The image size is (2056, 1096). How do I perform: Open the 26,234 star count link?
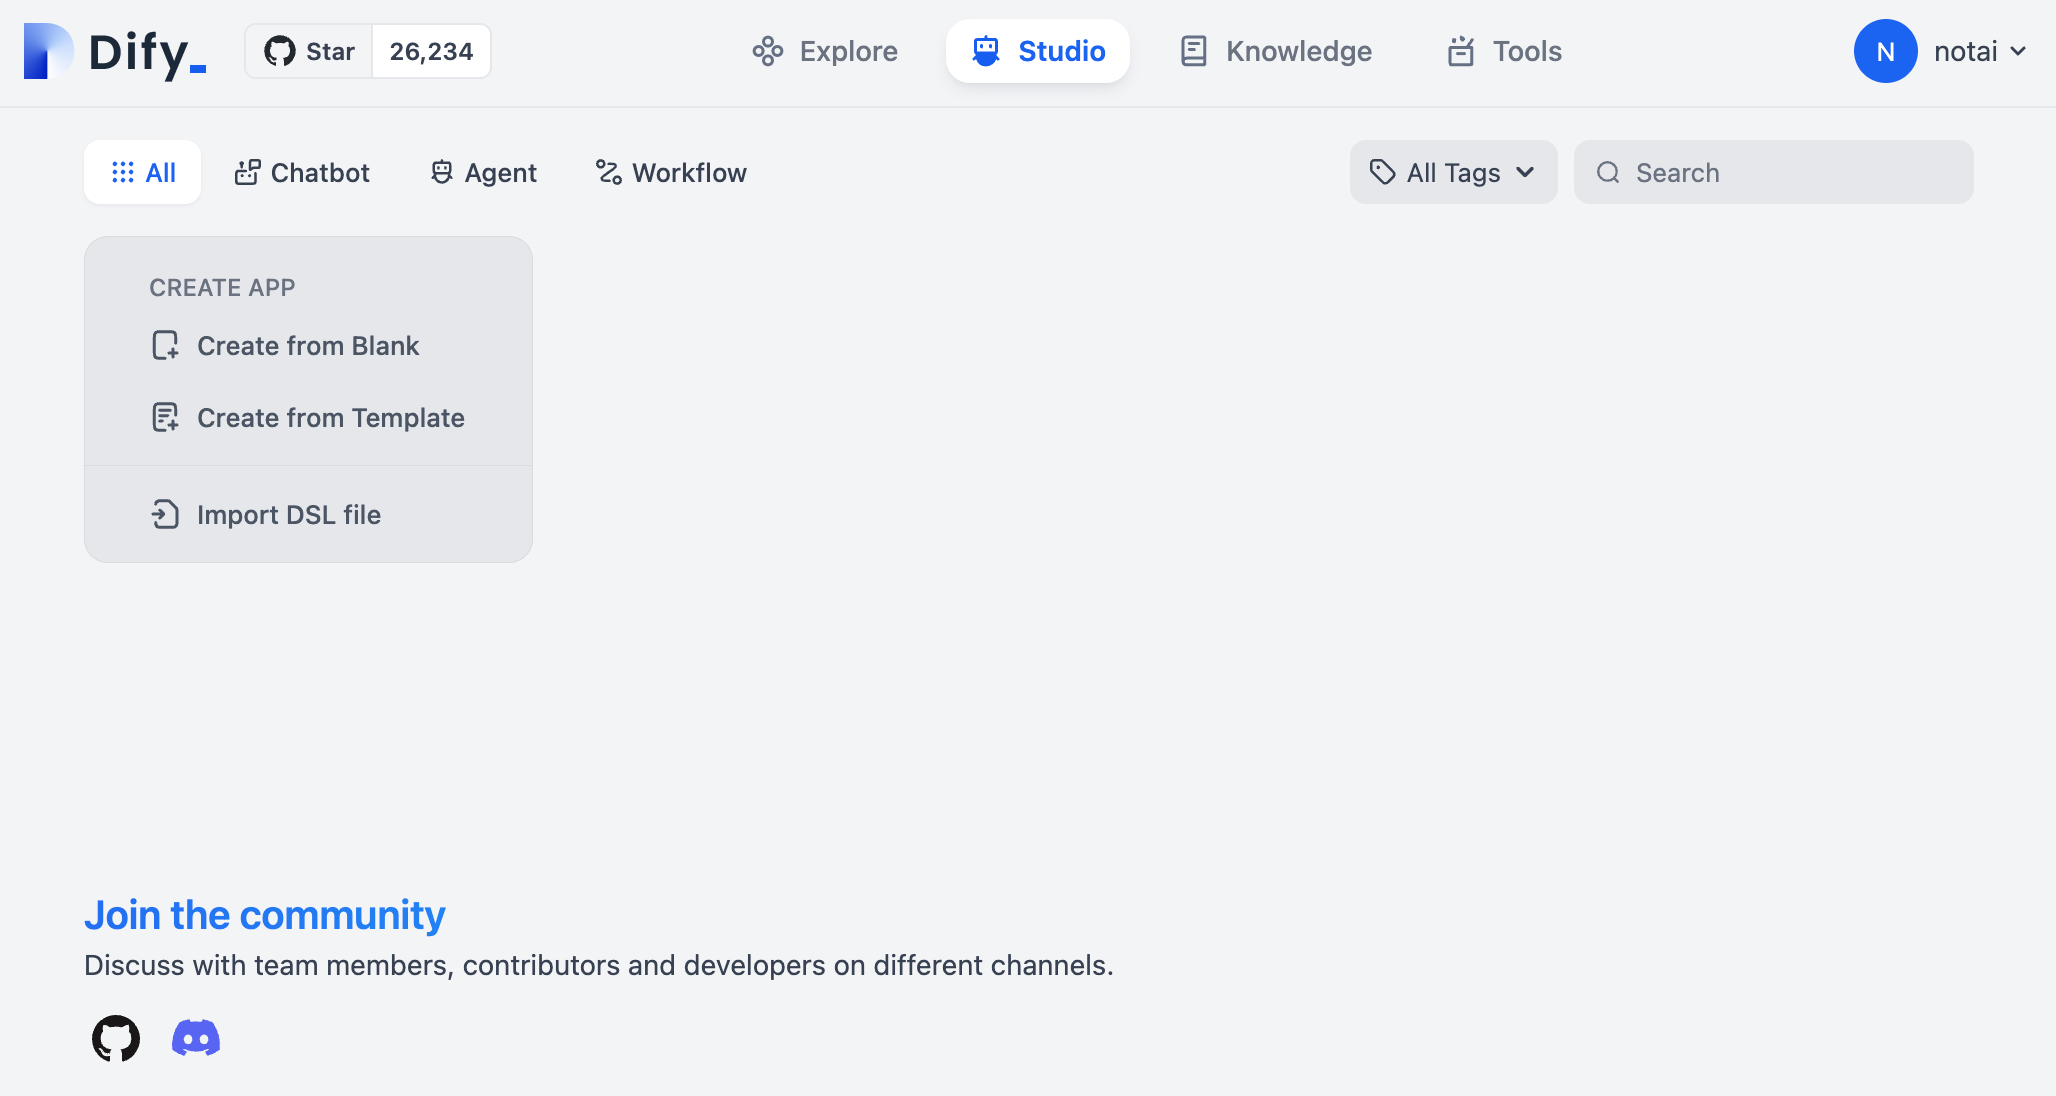click(x=431, y=51)
